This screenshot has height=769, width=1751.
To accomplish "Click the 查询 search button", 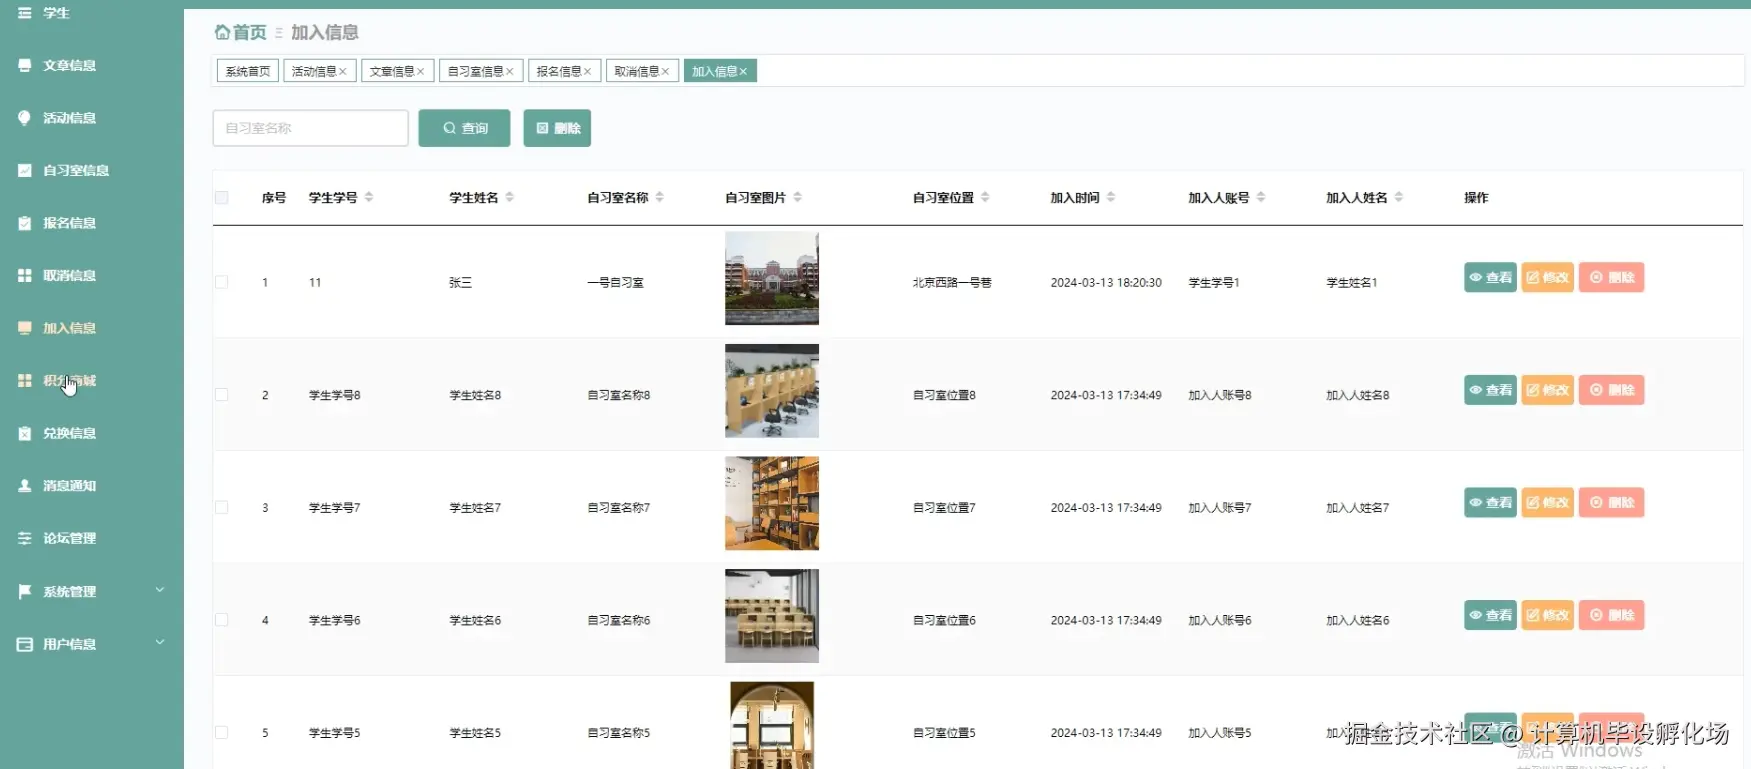I will coord(465,128).
